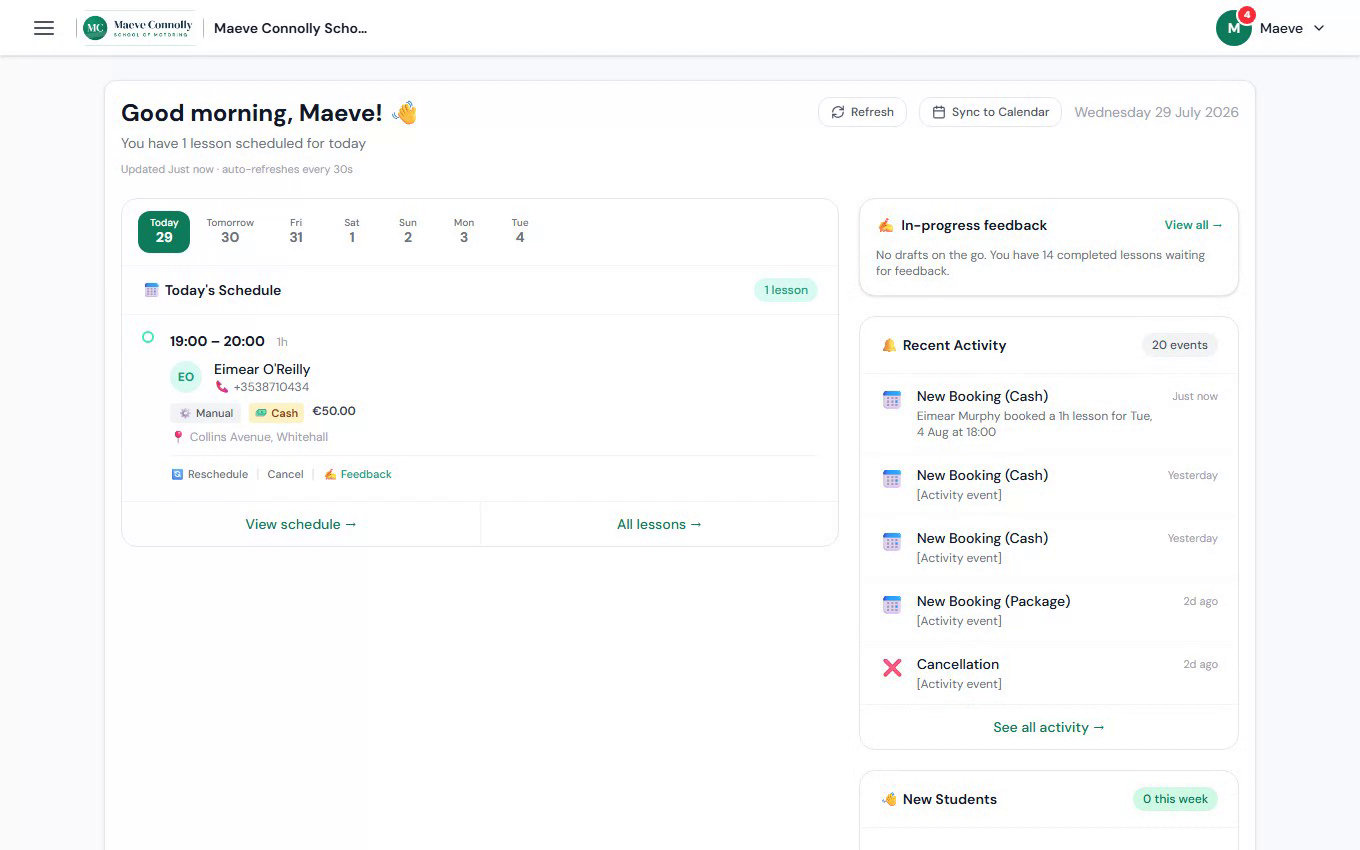
Task: Open the Cancellation activity entry
Action: point(1049,673)
